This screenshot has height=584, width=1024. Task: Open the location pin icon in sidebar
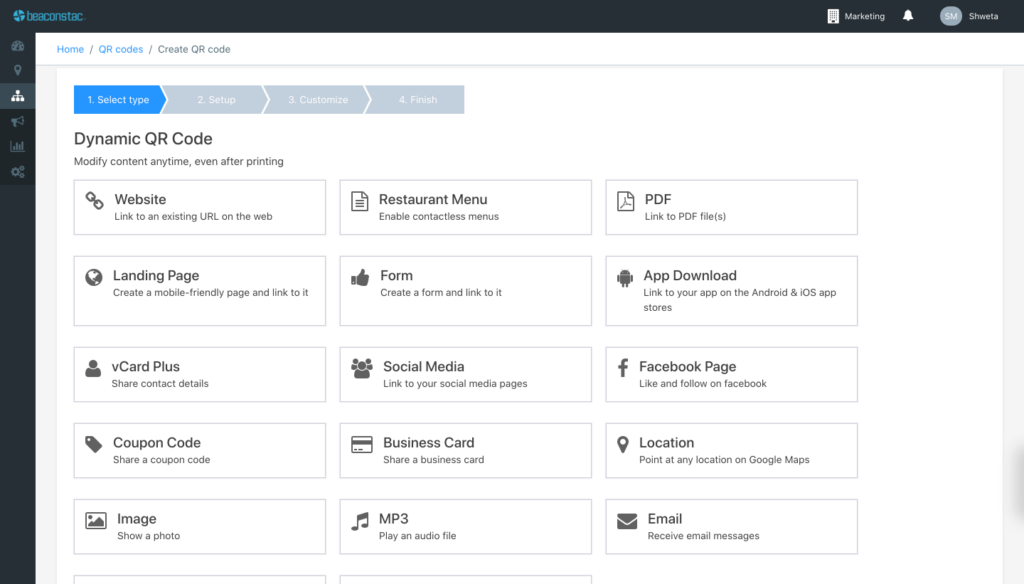18,70
